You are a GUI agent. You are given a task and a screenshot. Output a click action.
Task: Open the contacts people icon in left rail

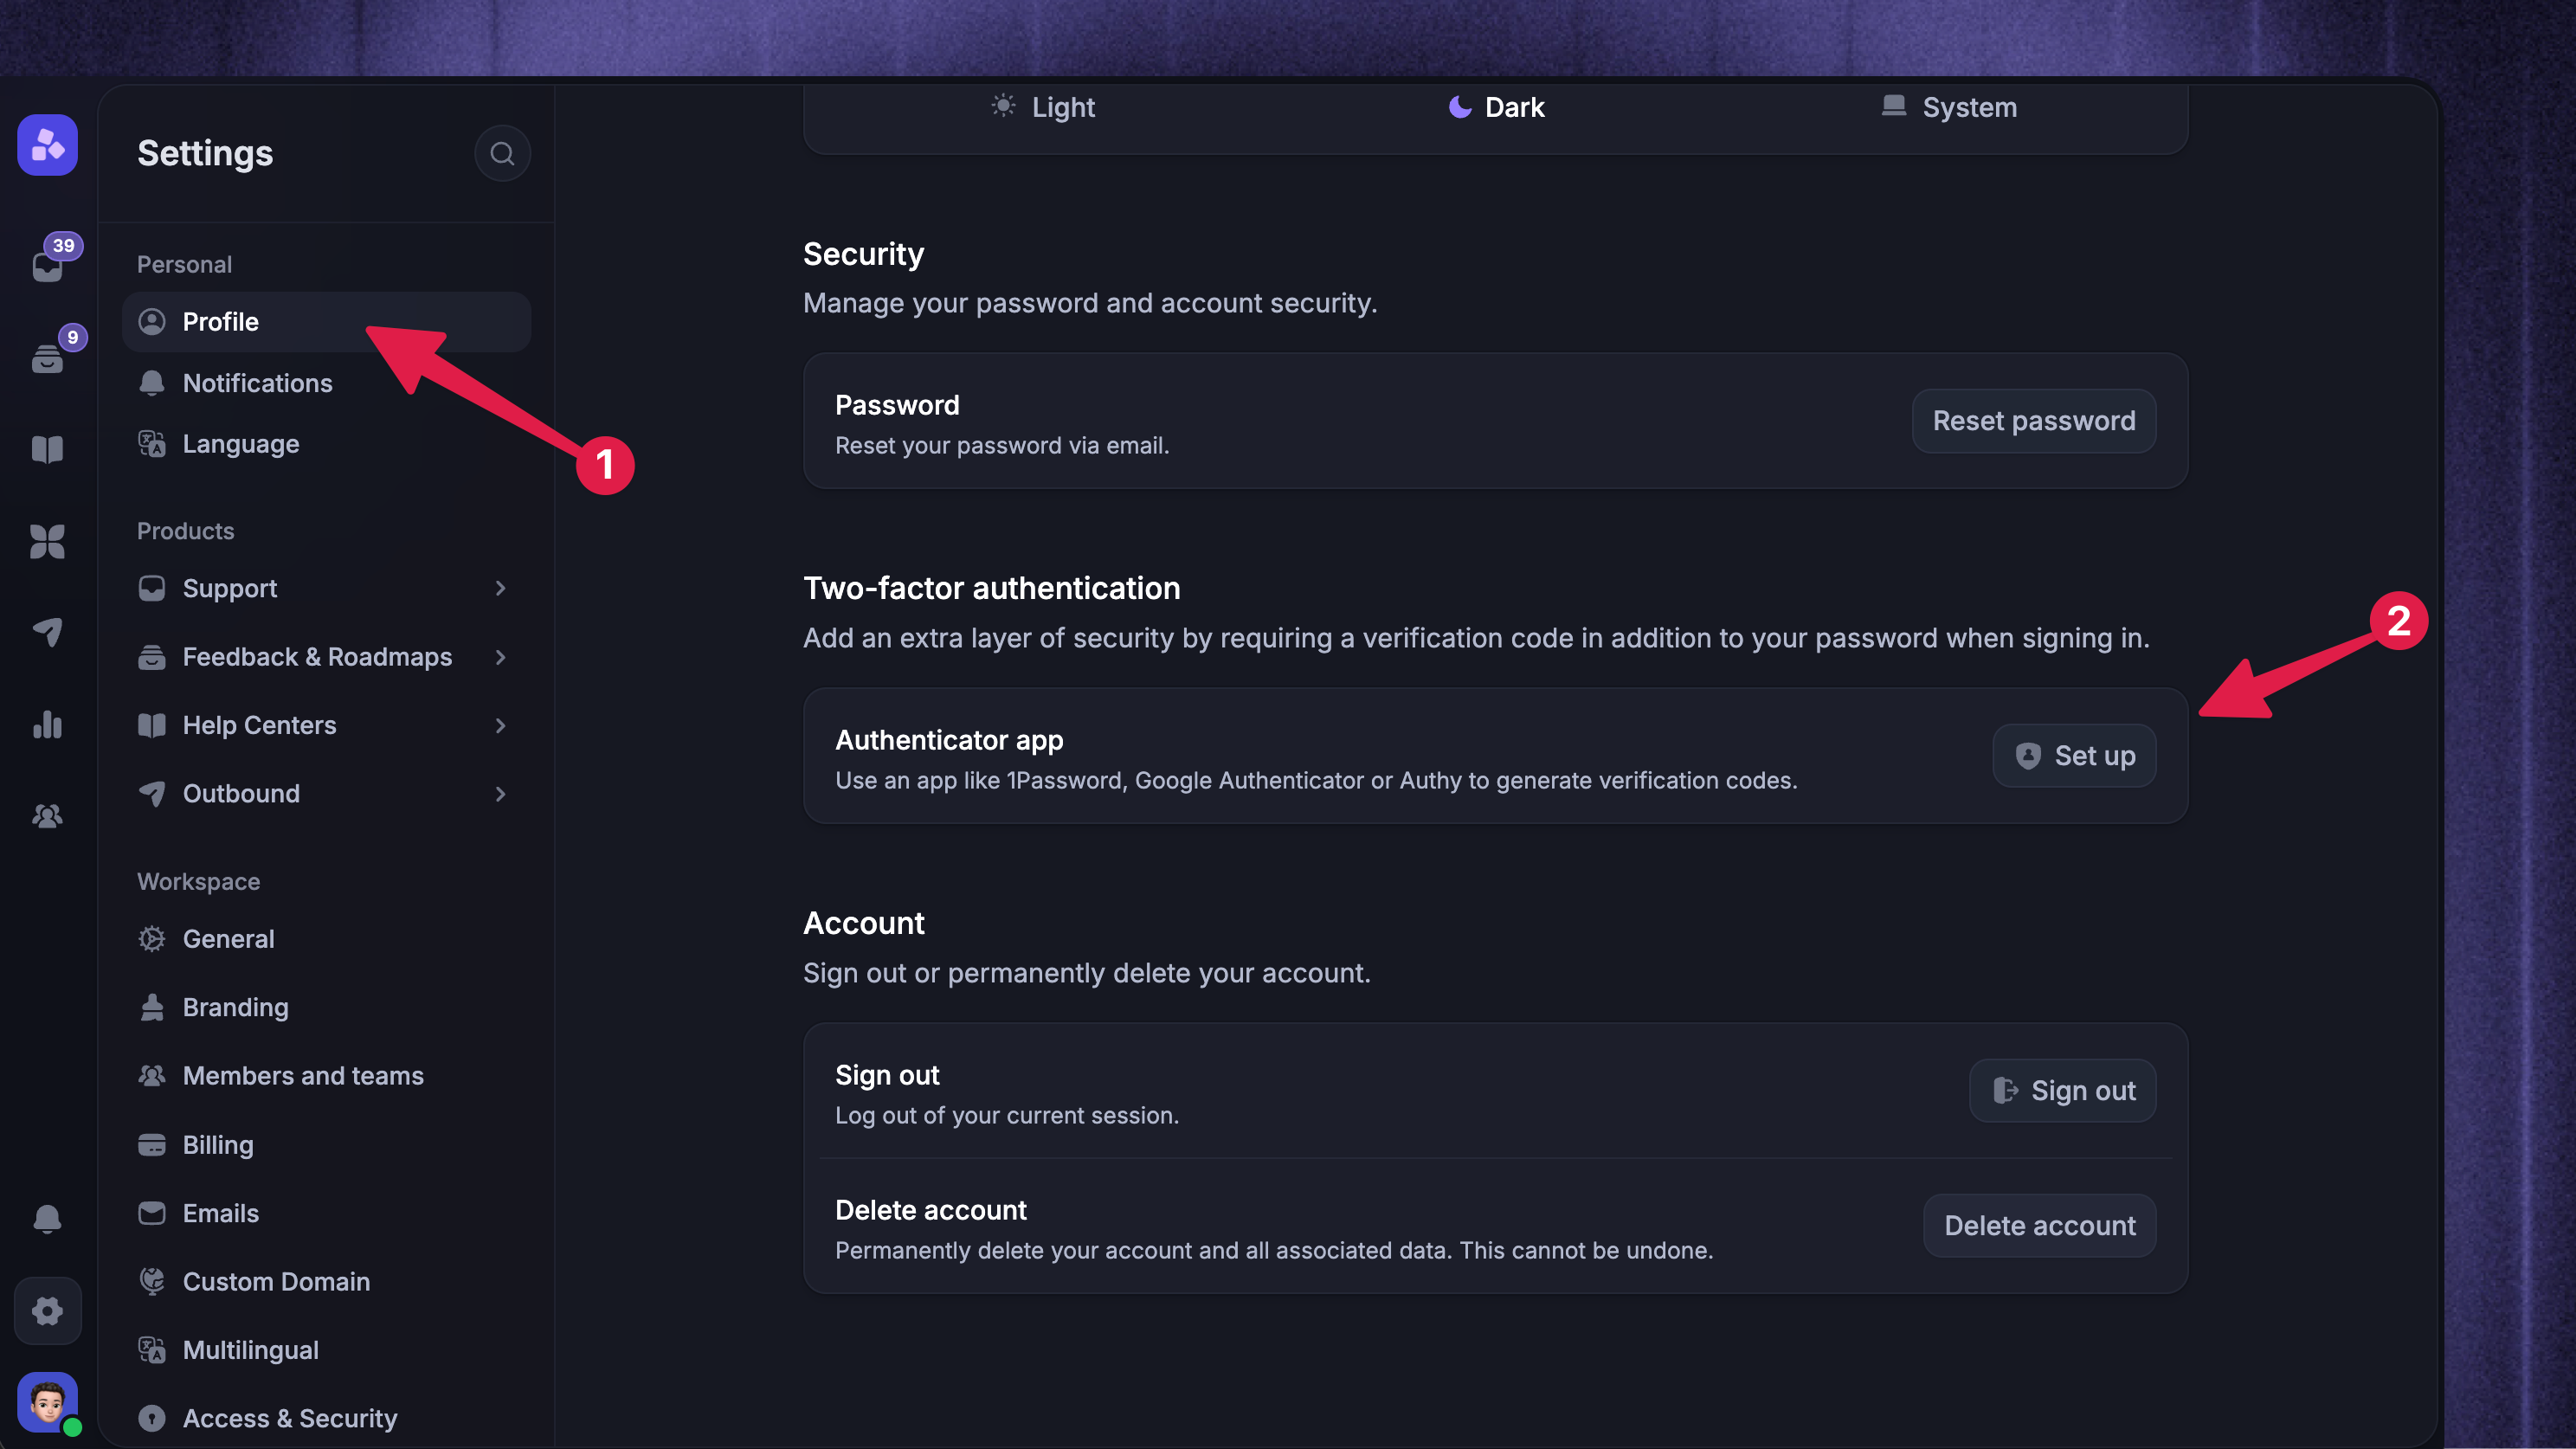point(47,816)
